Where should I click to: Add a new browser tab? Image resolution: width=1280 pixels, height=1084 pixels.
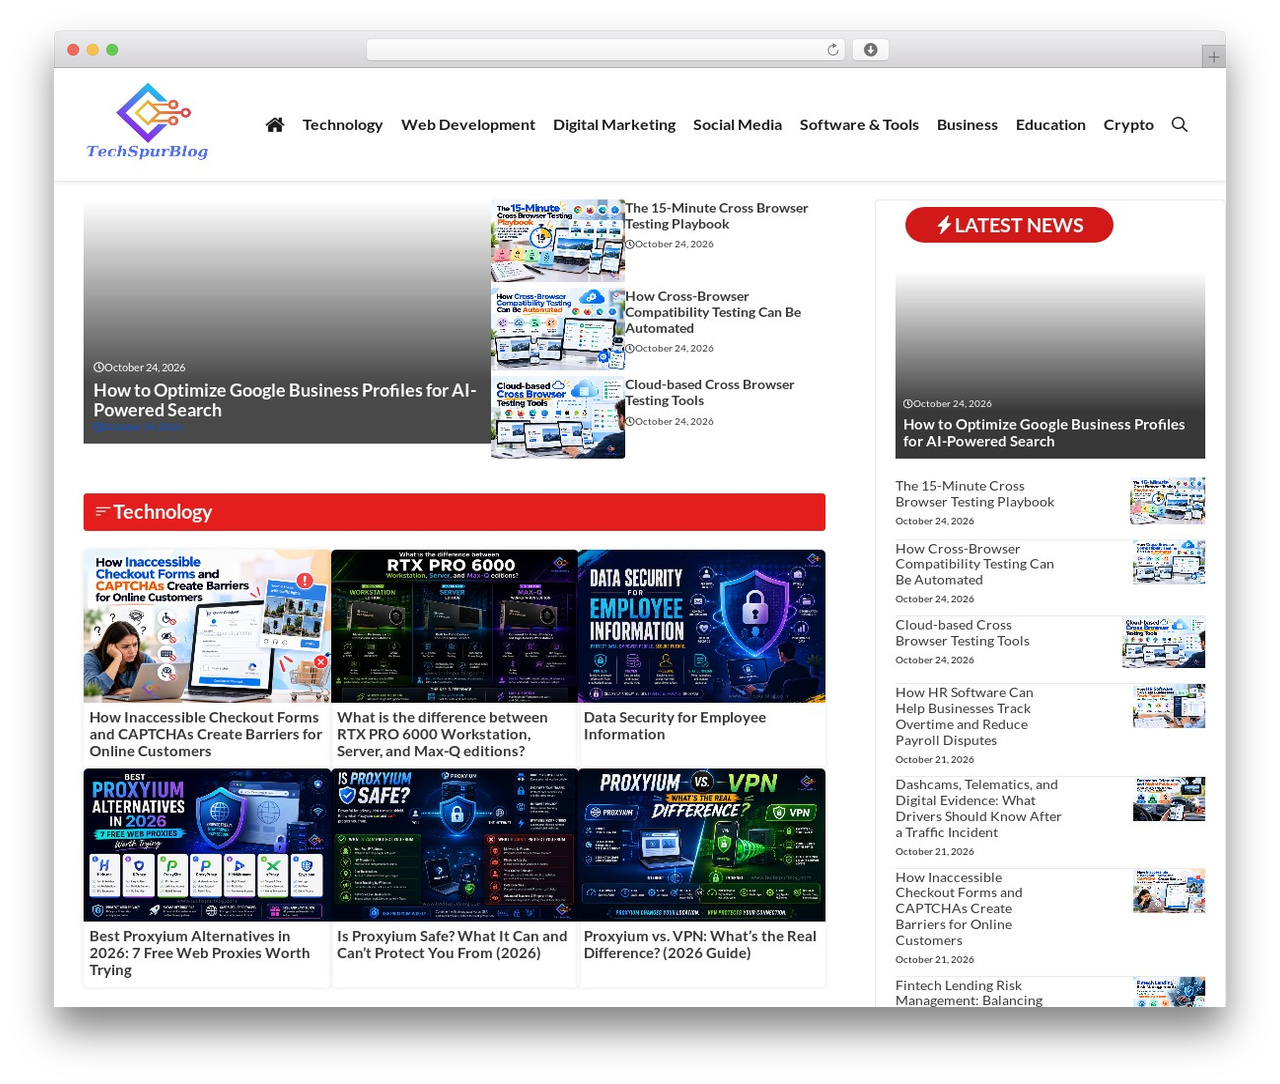point(1214,57)
